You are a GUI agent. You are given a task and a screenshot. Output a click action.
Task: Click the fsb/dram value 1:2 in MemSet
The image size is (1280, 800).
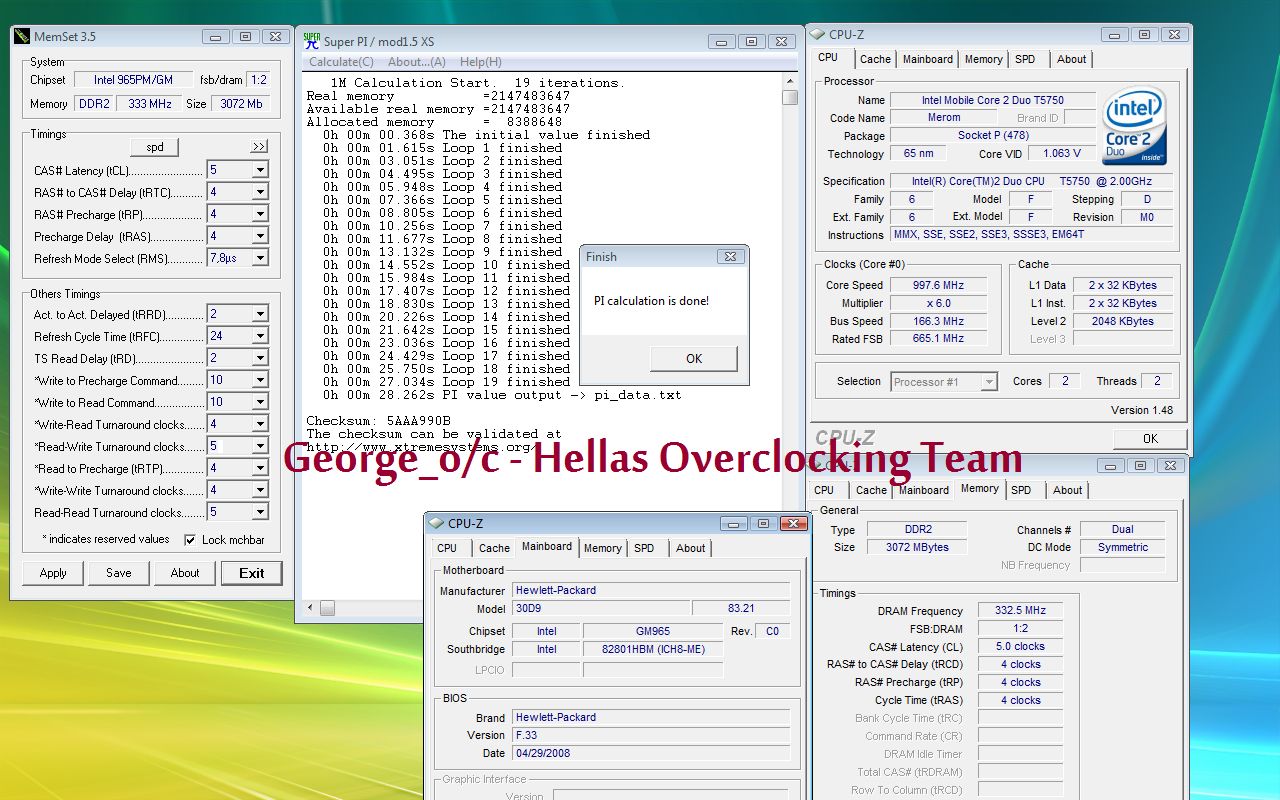(x=259, y=80)
